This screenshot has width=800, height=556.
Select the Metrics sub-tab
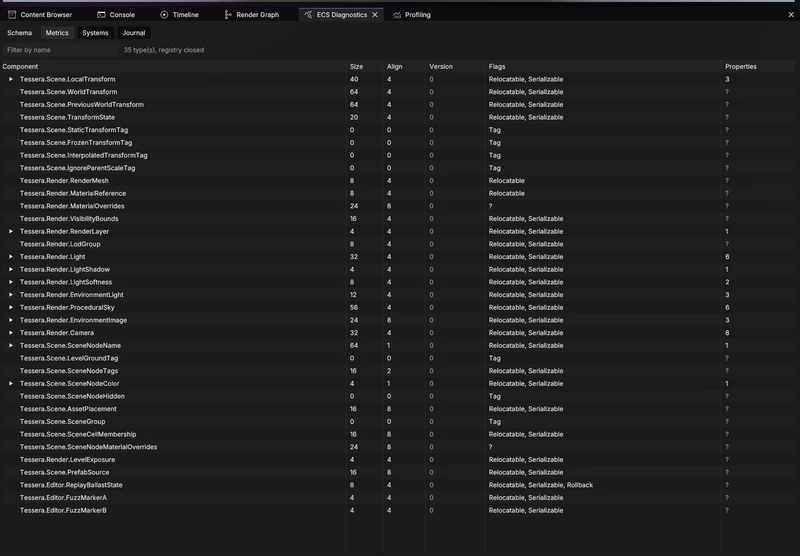pos(57,33)
